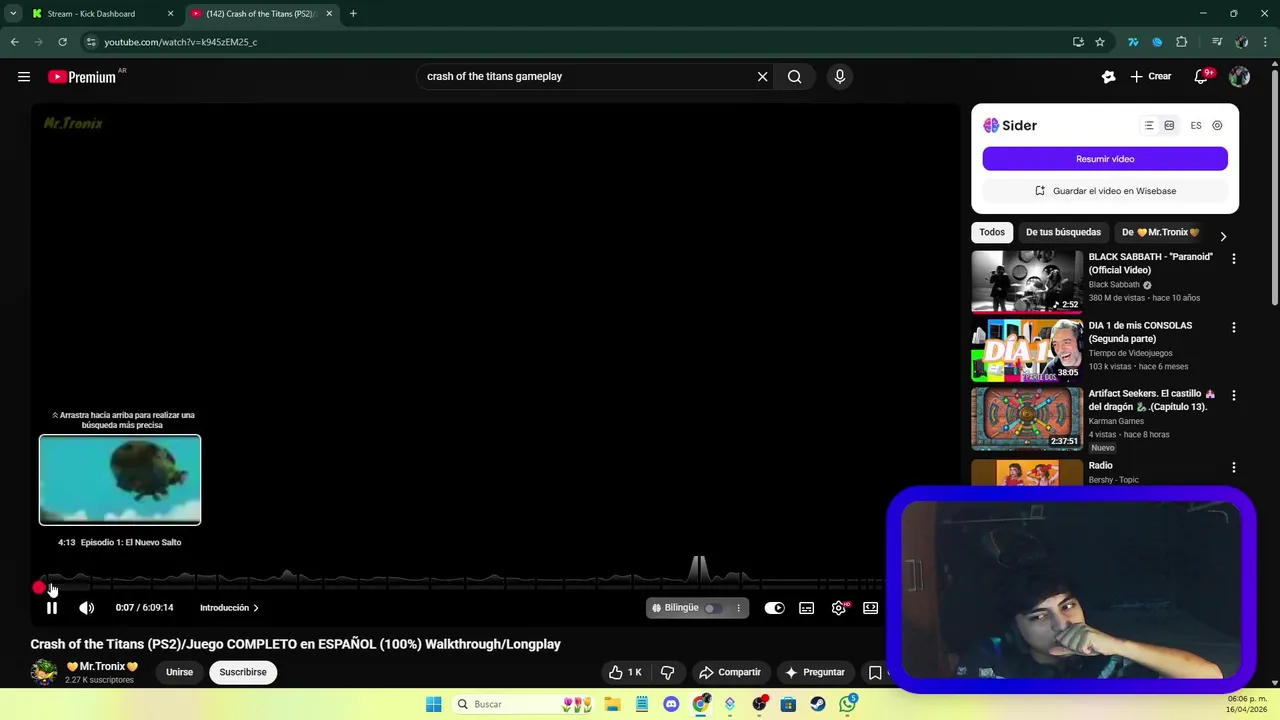
Task: Open Chrome tab search dropdown arrow
Action: click(13, 14)
